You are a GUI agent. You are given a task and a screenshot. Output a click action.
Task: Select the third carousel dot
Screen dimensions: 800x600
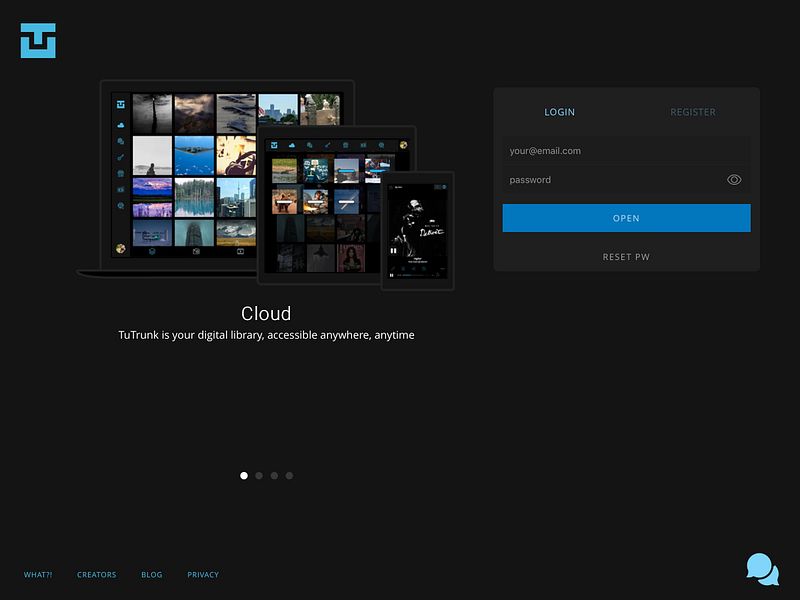274,476
